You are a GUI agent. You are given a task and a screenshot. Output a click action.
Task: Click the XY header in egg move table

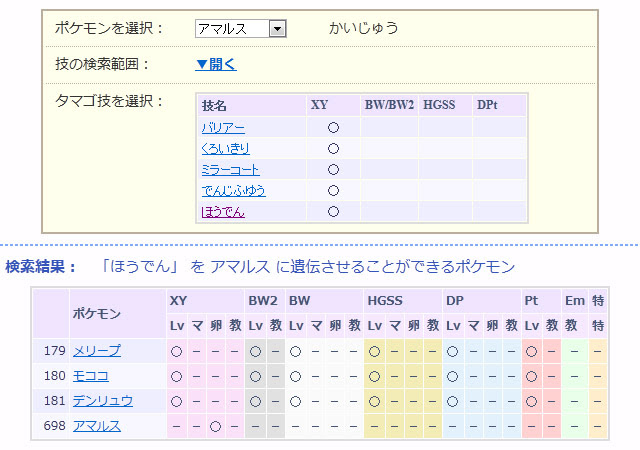(320, 105)
